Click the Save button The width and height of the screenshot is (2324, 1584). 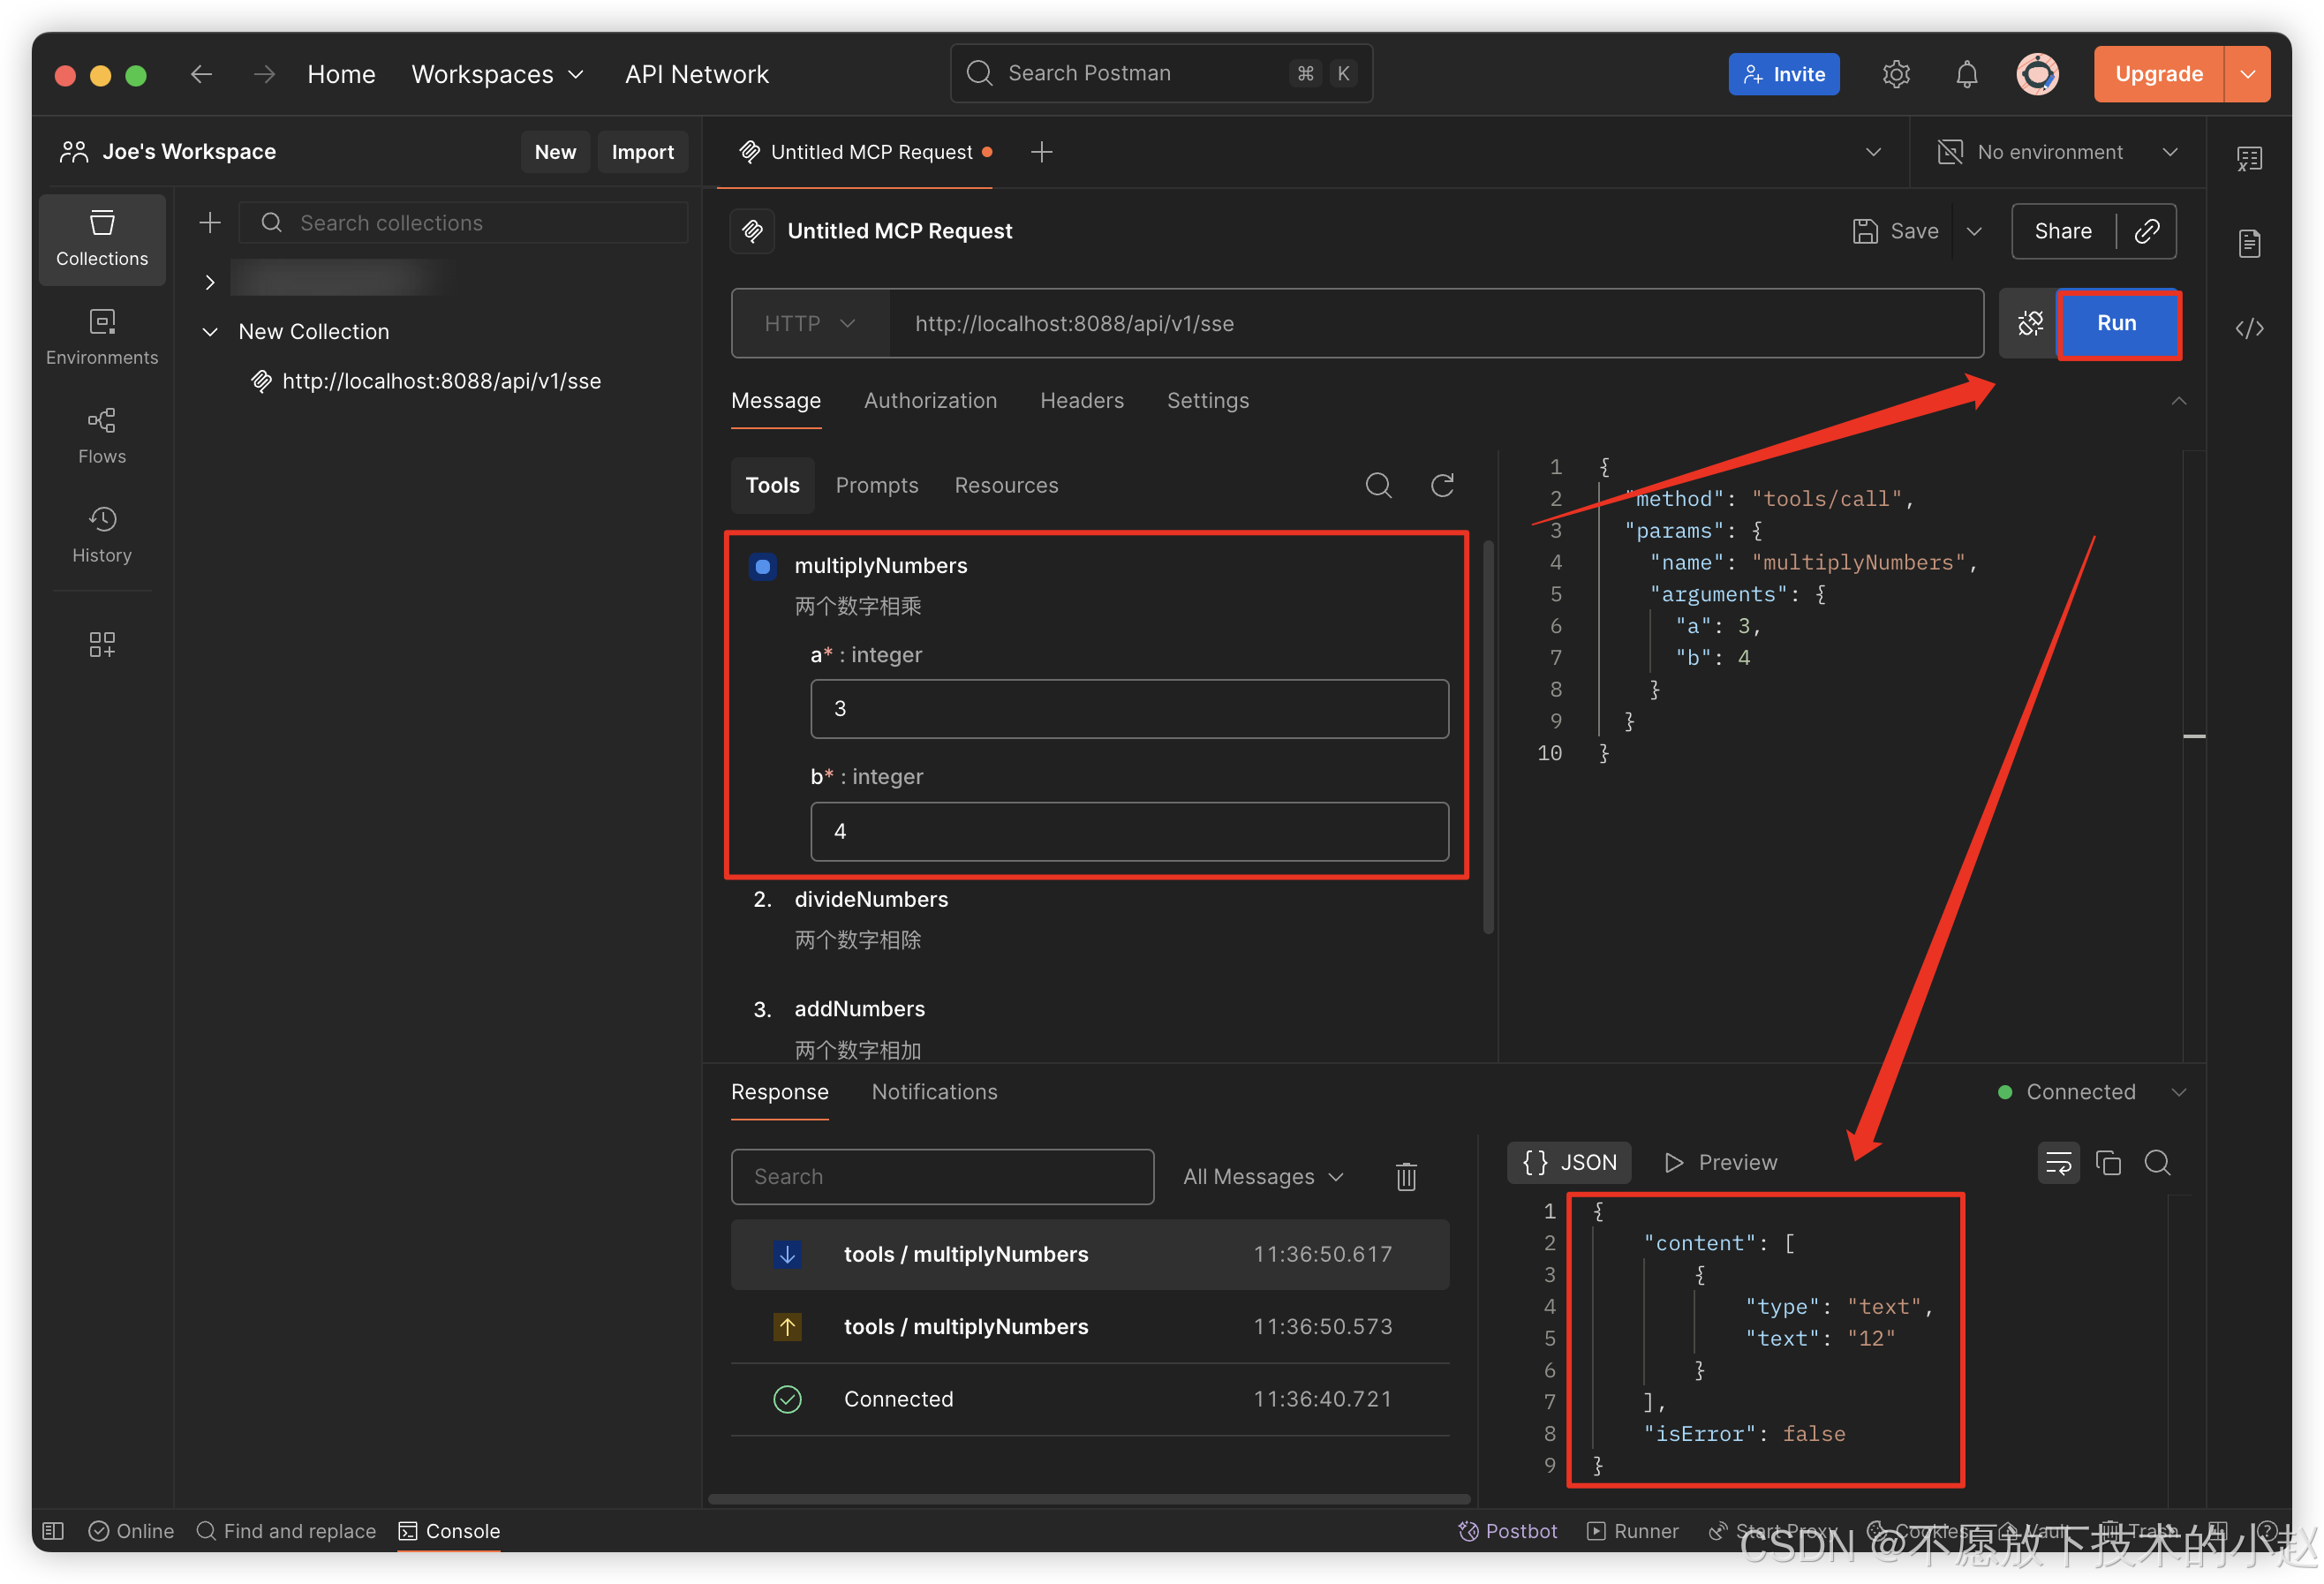click(1895, 231)
